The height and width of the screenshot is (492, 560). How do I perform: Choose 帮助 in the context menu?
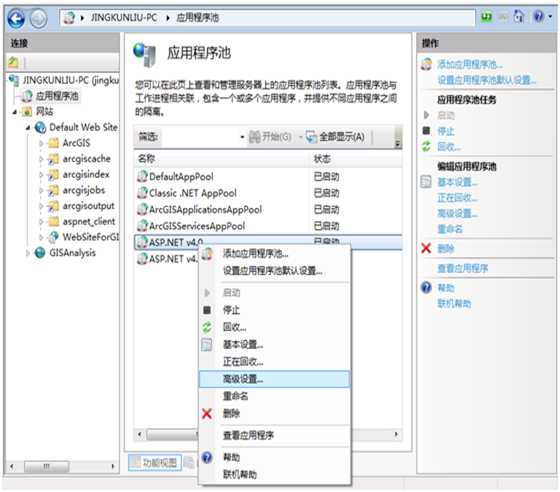point(275,457)
